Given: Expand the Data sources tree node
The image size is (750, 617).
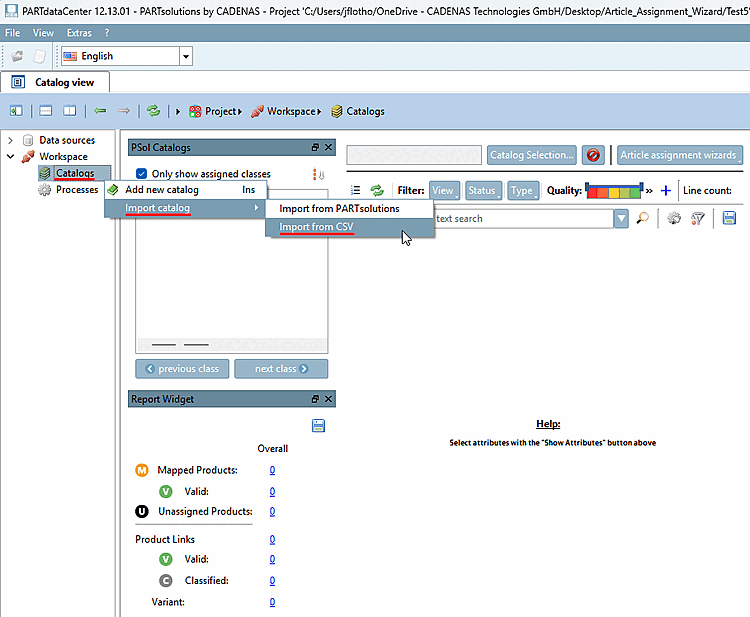Looking at the screenshot, I should click(11, 140).
